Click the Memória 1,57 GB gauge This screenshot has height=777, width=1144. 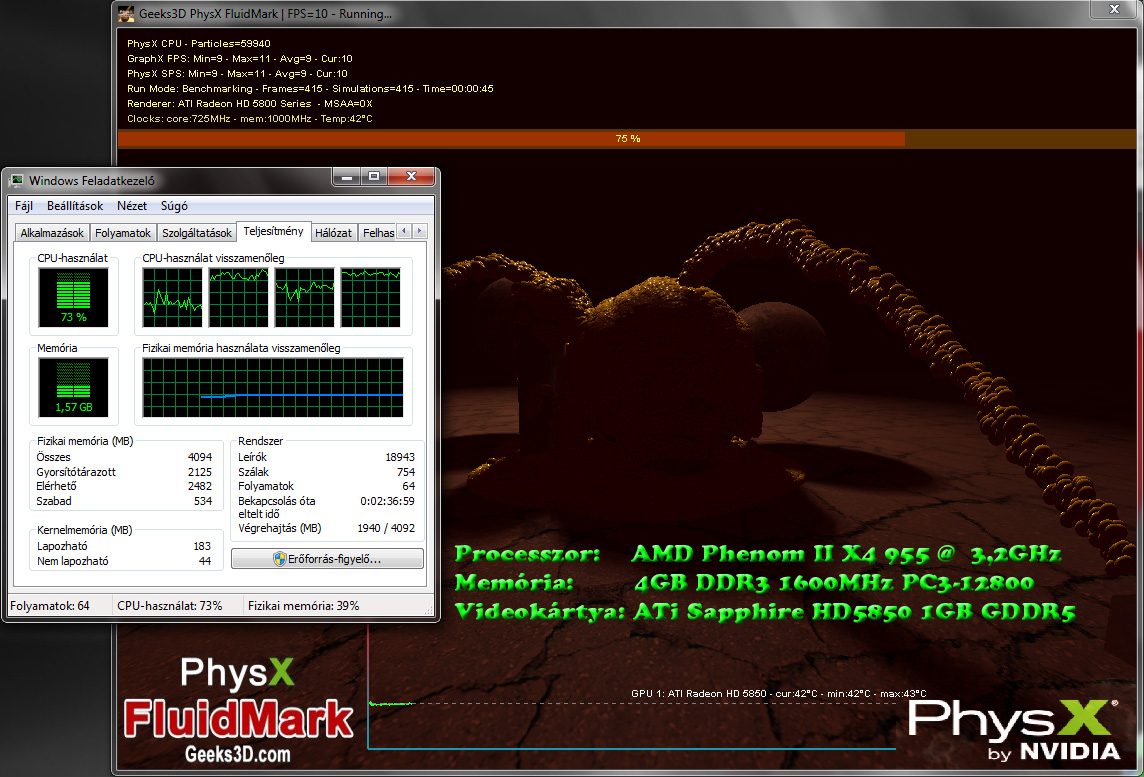(x=73, y=387)
